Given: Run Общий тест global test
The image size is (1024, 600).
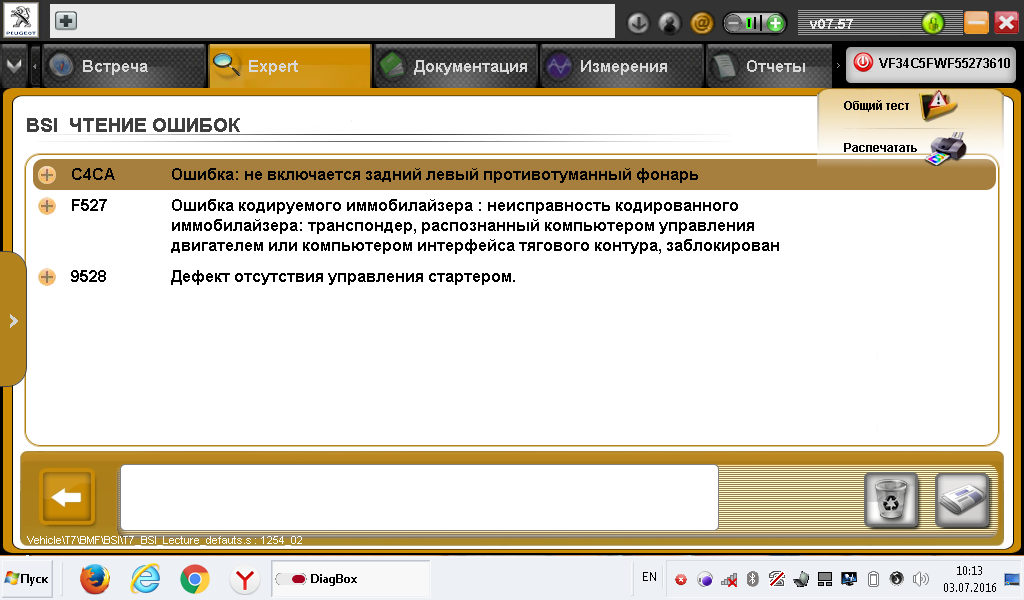Looking at the screenshot, I should point(900,105).
